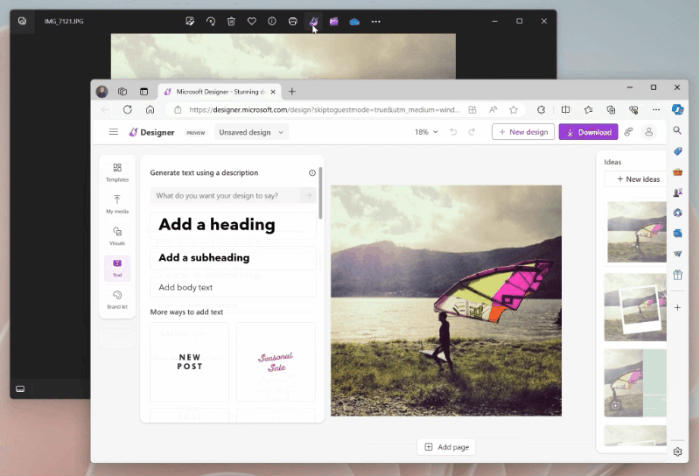Open the Brand kit panel tab
The width and height of the screenshot is (699, 476).
117,300
